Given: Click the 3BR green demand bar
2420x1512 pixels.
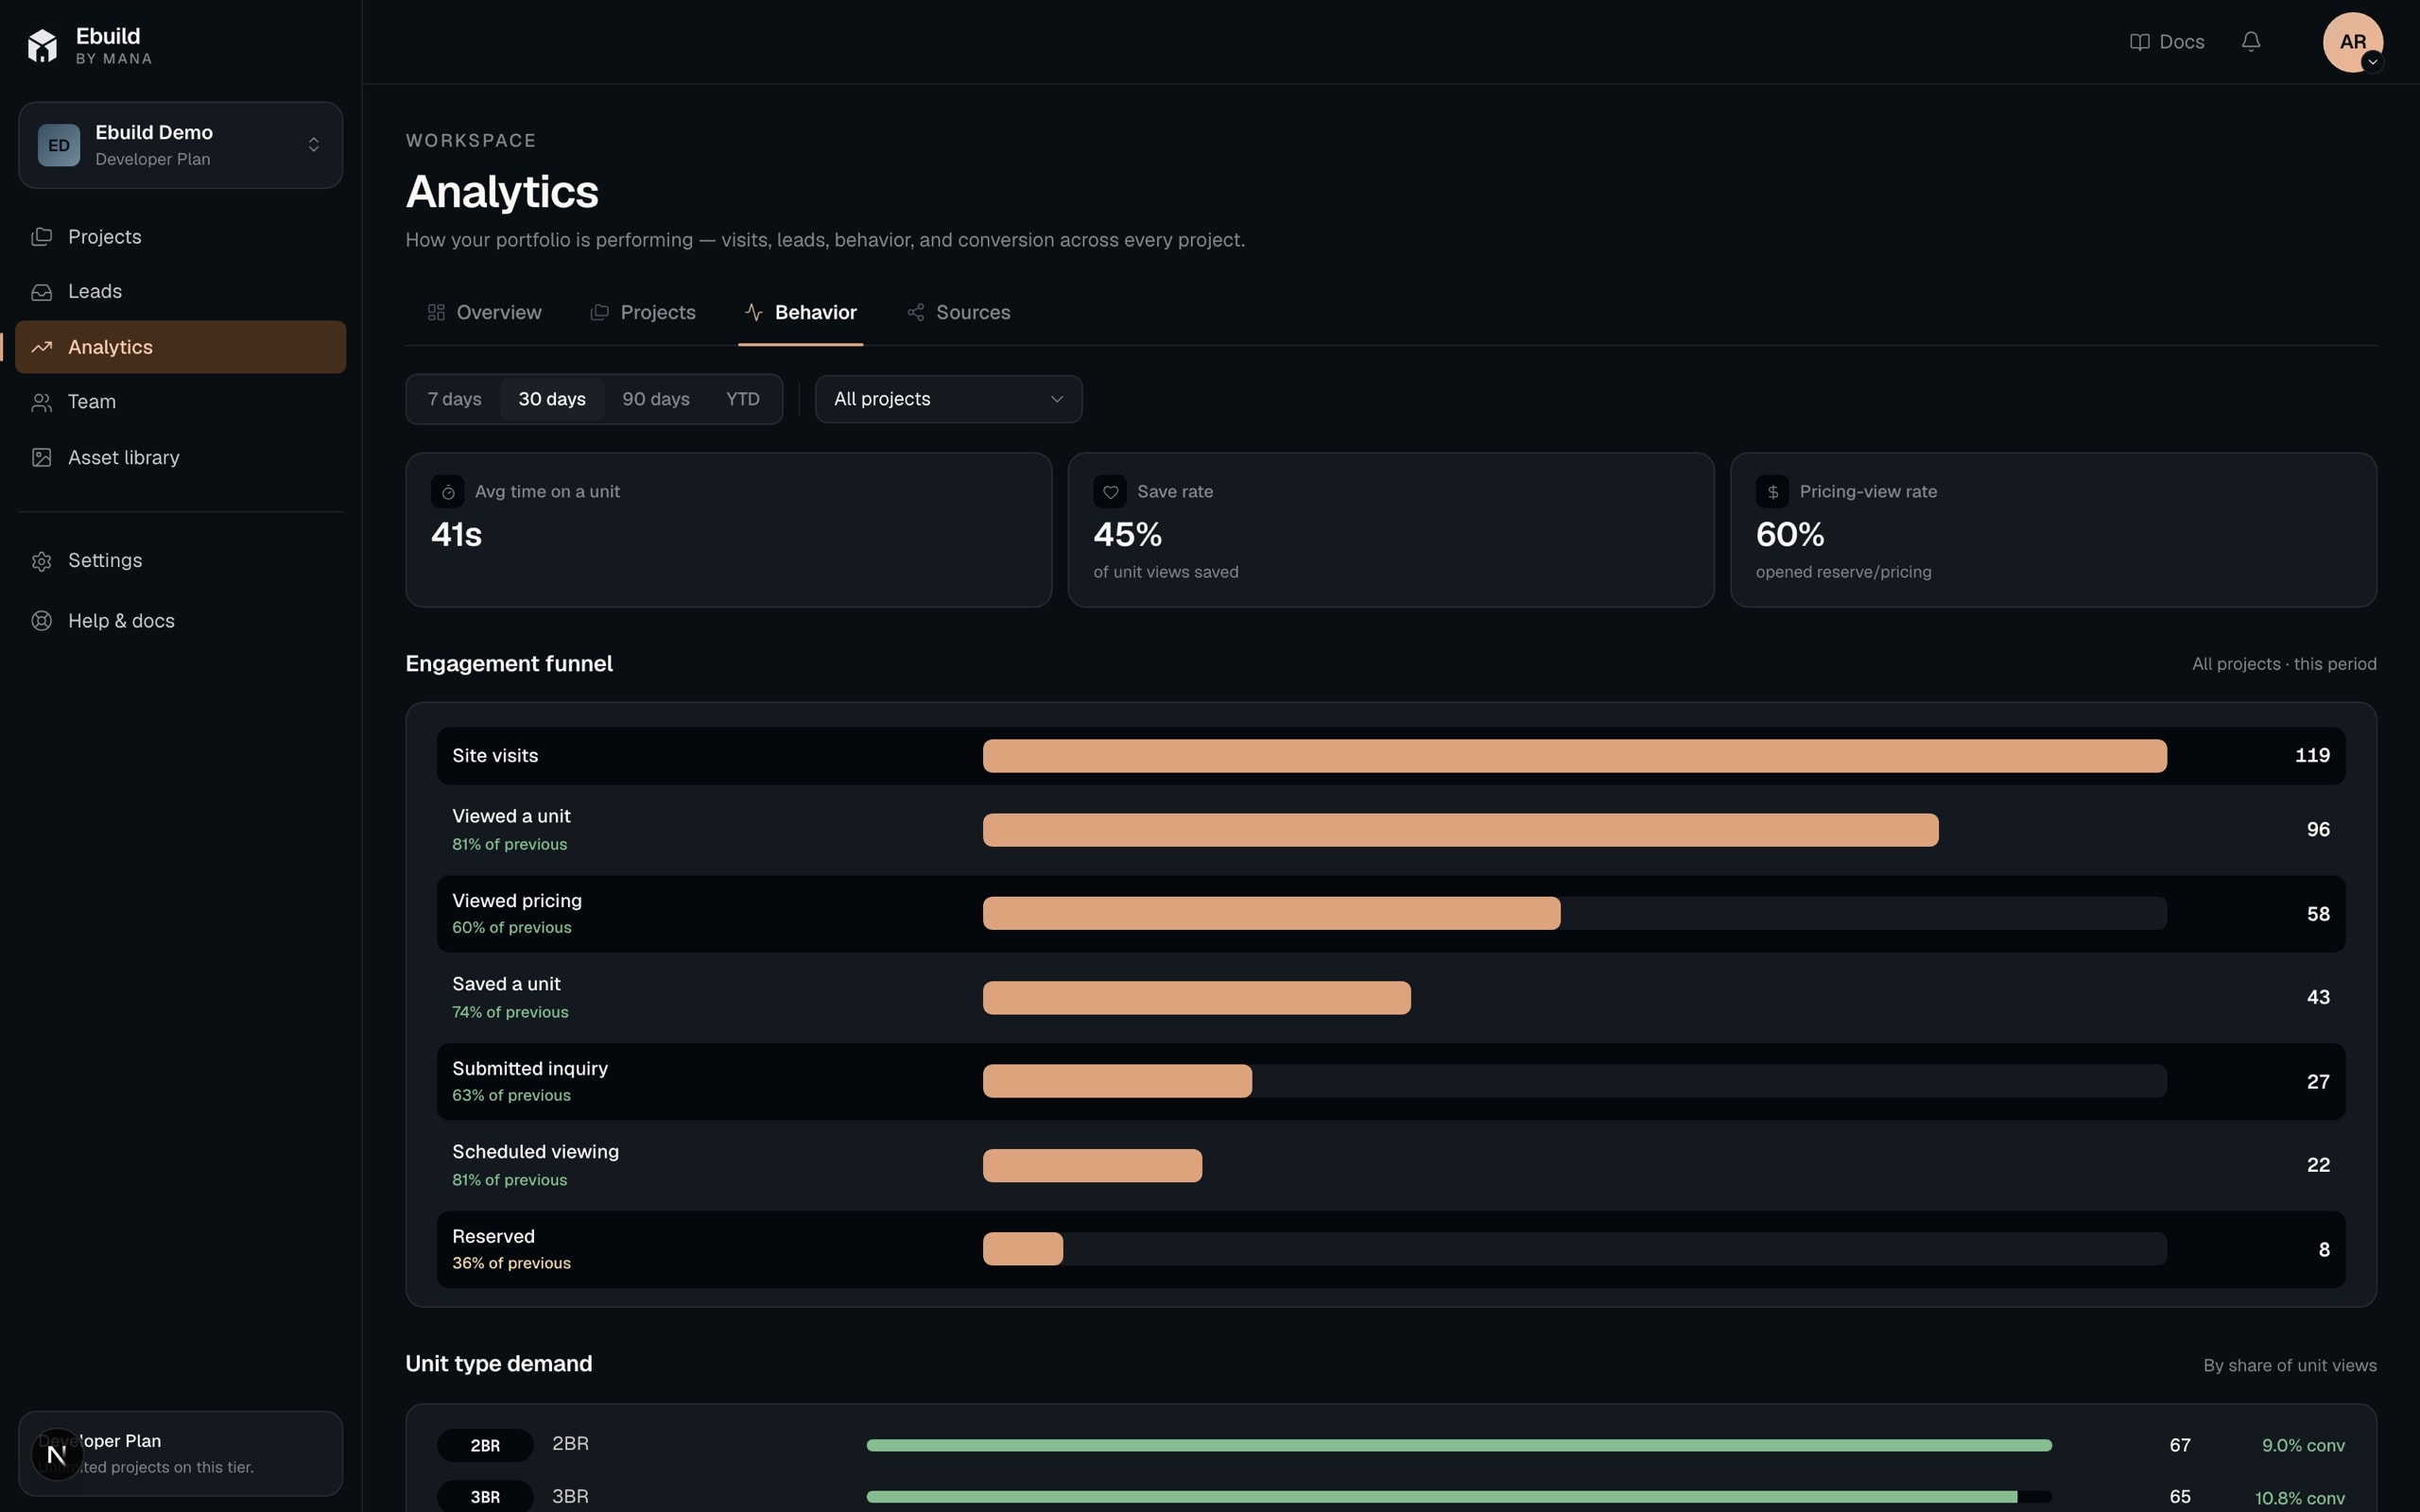Looking at the screenshot, I should coord(1442,1497).
